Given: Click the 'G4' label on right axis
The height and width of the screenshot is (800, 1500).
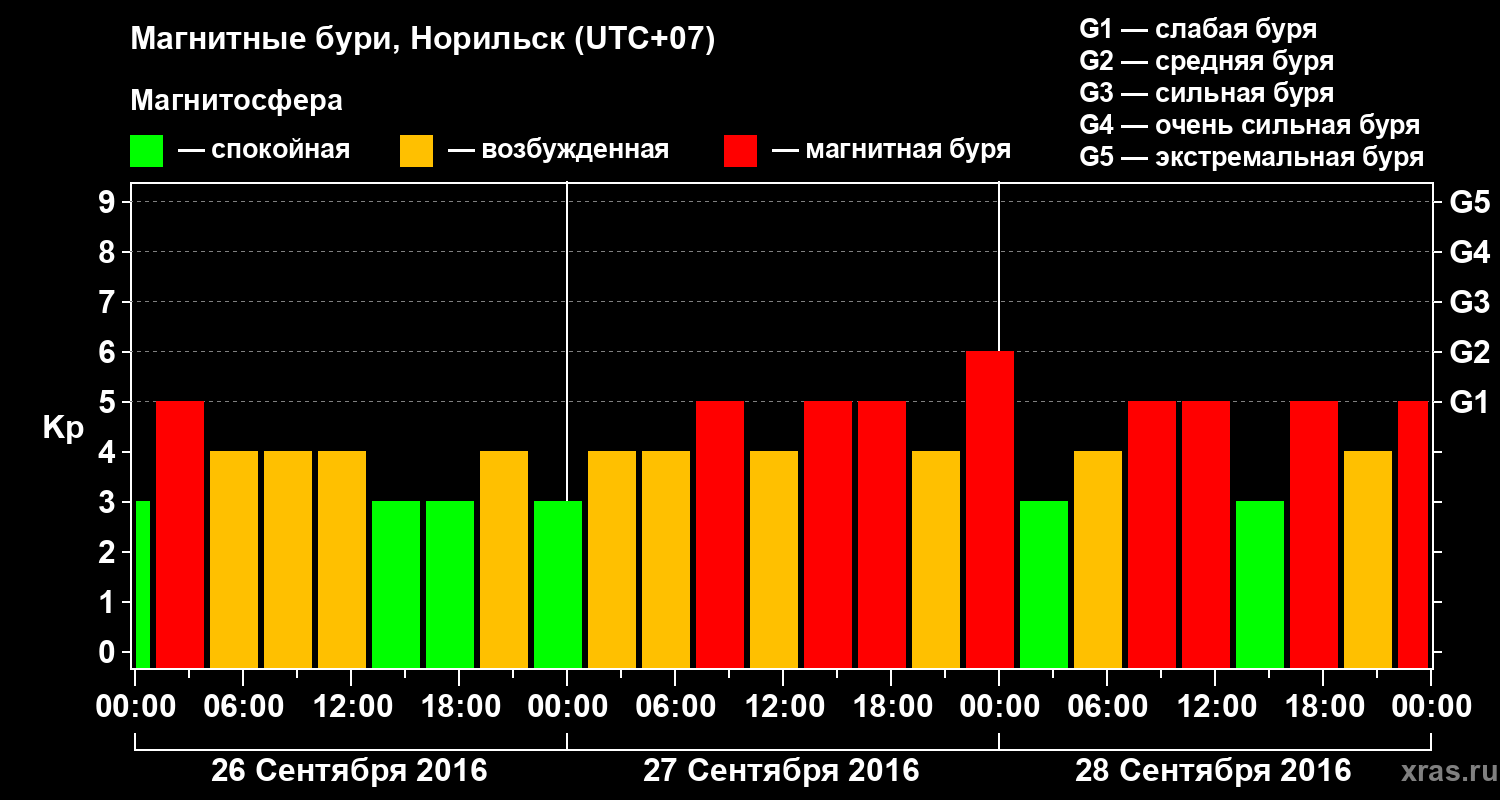Looking at the screenshot, I should coord(1469,252).
